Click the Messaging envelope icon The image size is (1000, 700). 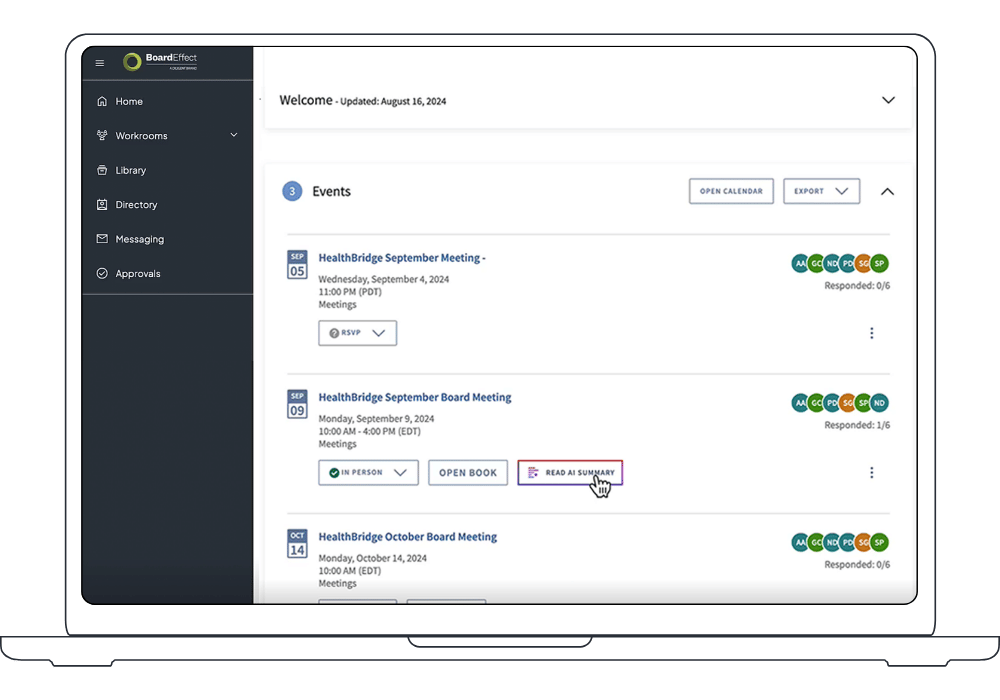click(102, 239)
